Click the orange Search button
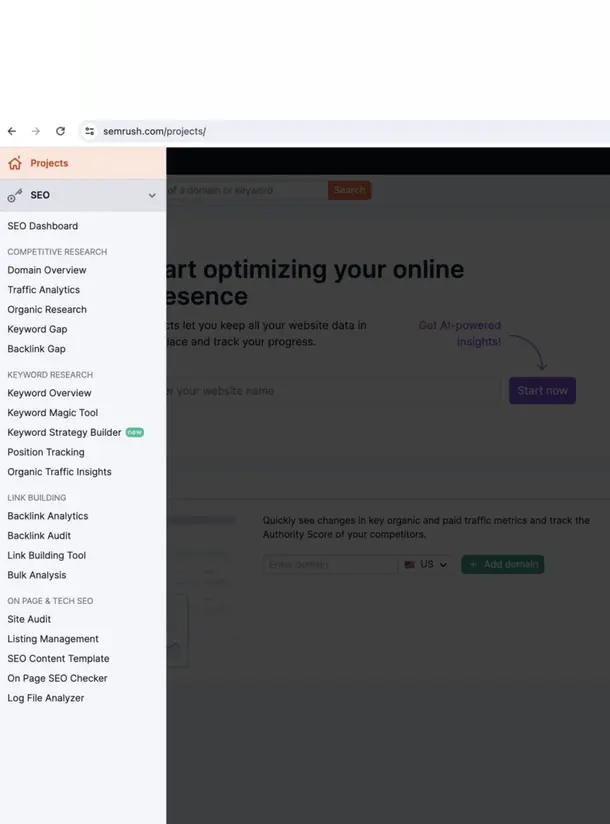Screen dimensions: 610x824 (x=349, y=190)
